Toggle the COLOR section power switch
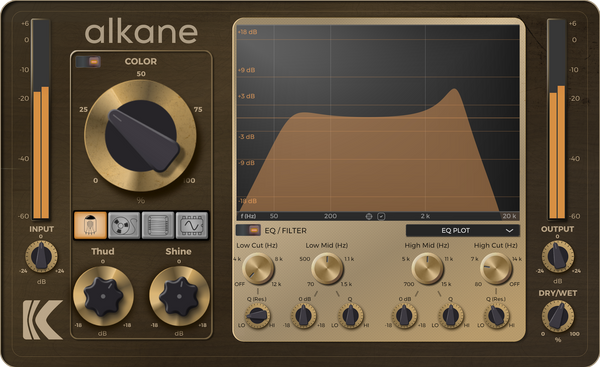This screenshot has width=600, height=367. 88,62
